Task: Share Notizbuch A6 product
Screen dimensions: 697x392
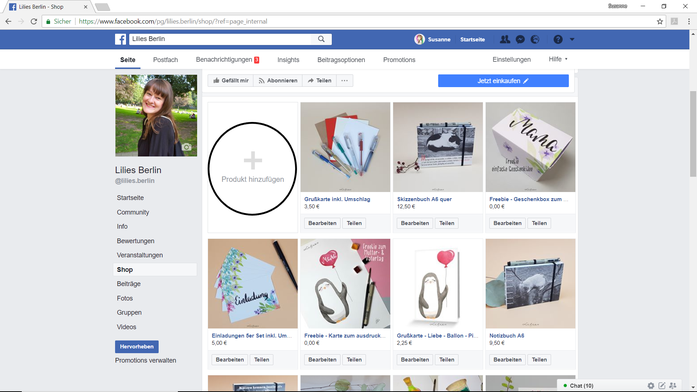Action: 539,360
